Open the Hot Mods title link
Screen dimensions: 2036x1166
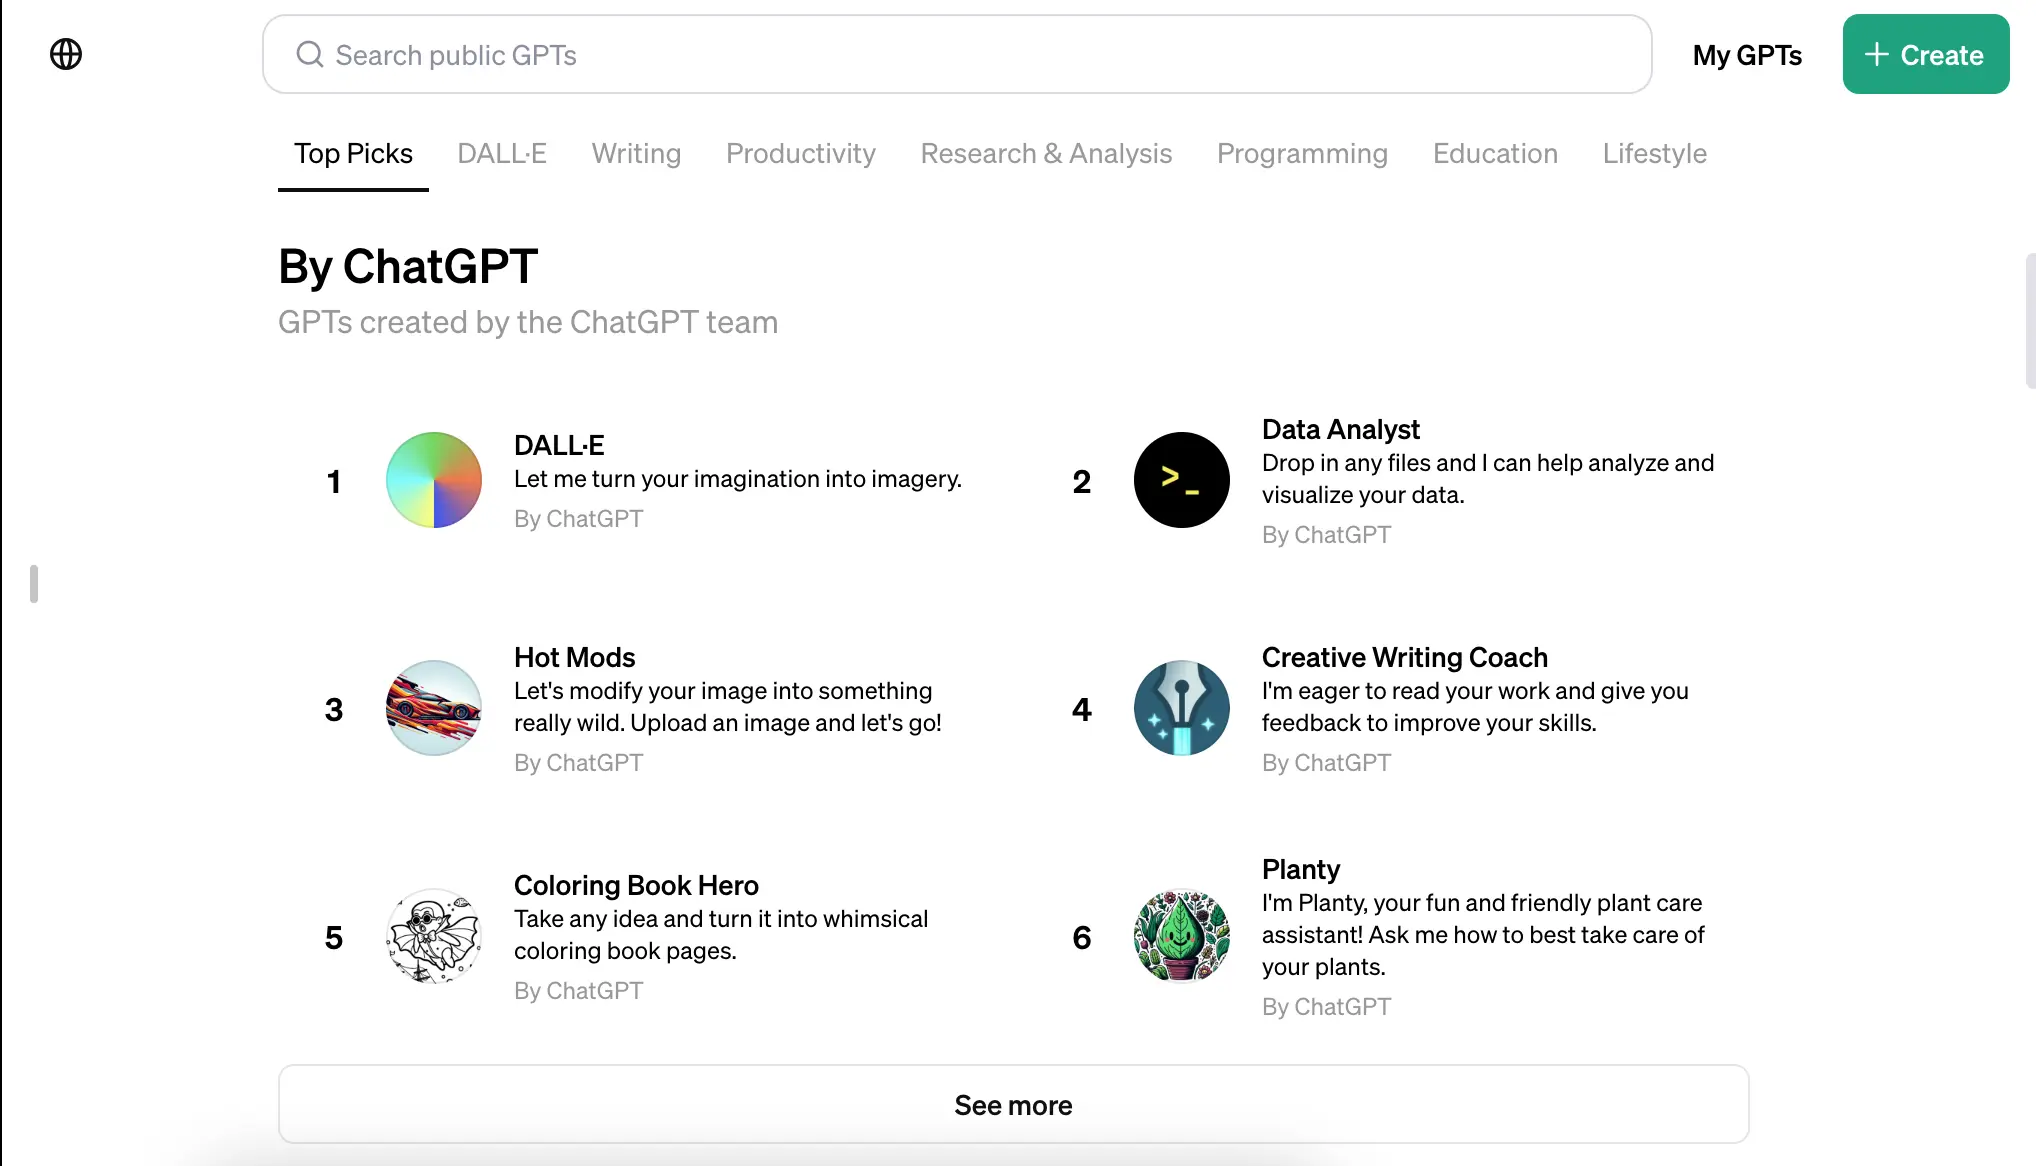[x=574, y=657]
